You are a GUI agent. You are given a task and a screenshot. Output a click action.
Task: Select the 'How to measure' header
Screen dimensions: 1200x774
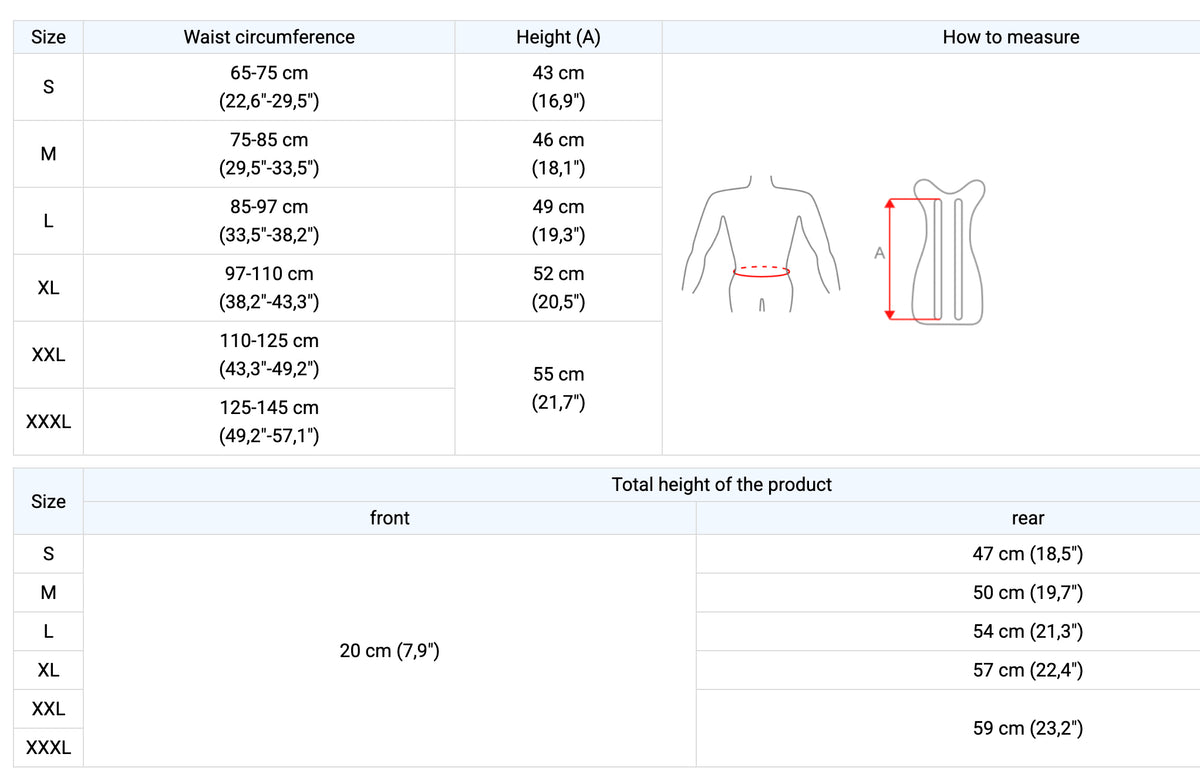(1011, 37)
